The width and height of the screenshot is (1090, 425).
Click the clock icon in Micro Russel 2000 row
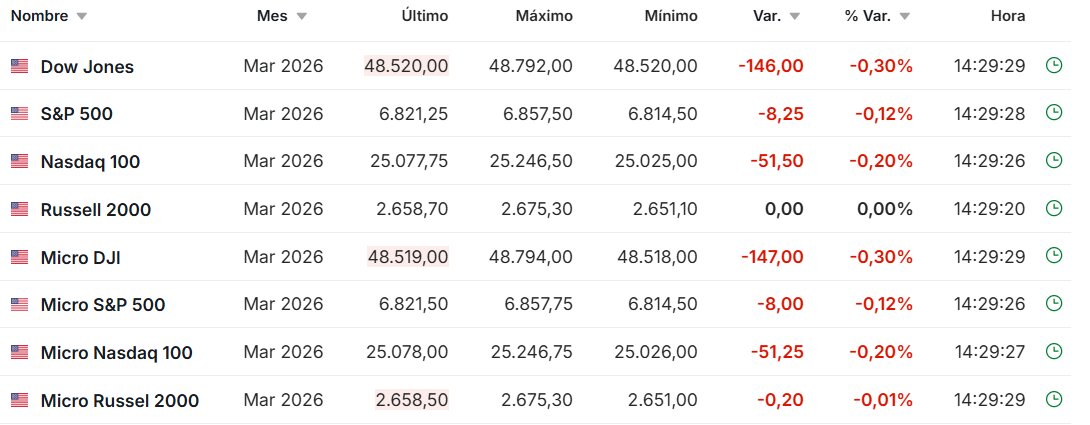[1053, 400]
